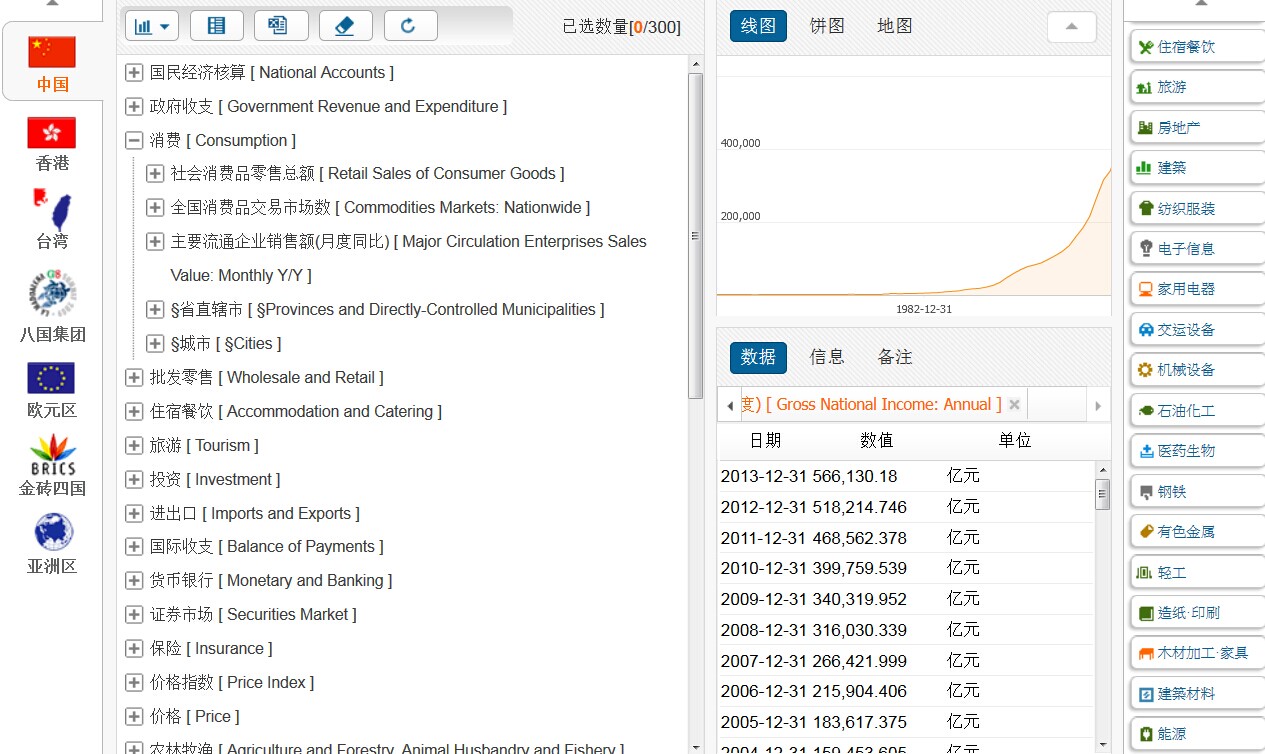
Task: Switch to the 地图 map tab
Action: (x=894, y=26)
